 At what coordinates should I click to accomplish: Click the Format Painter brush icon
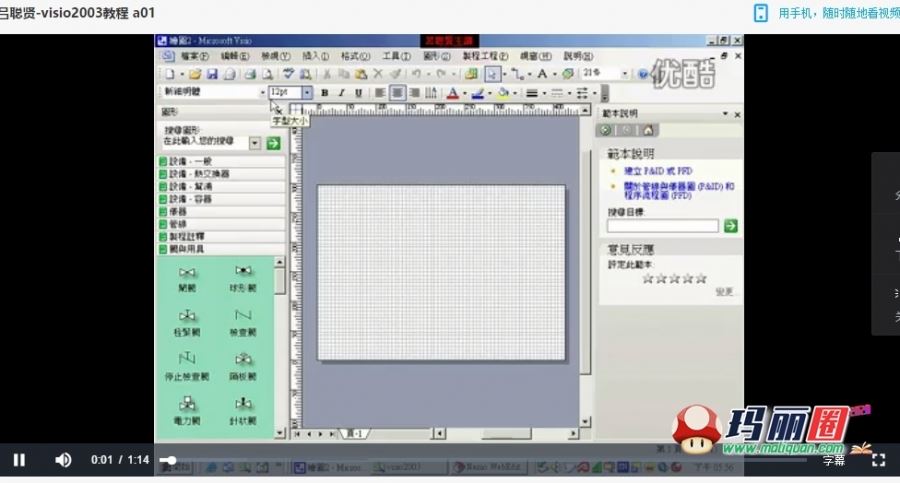(x=395, y=74)
